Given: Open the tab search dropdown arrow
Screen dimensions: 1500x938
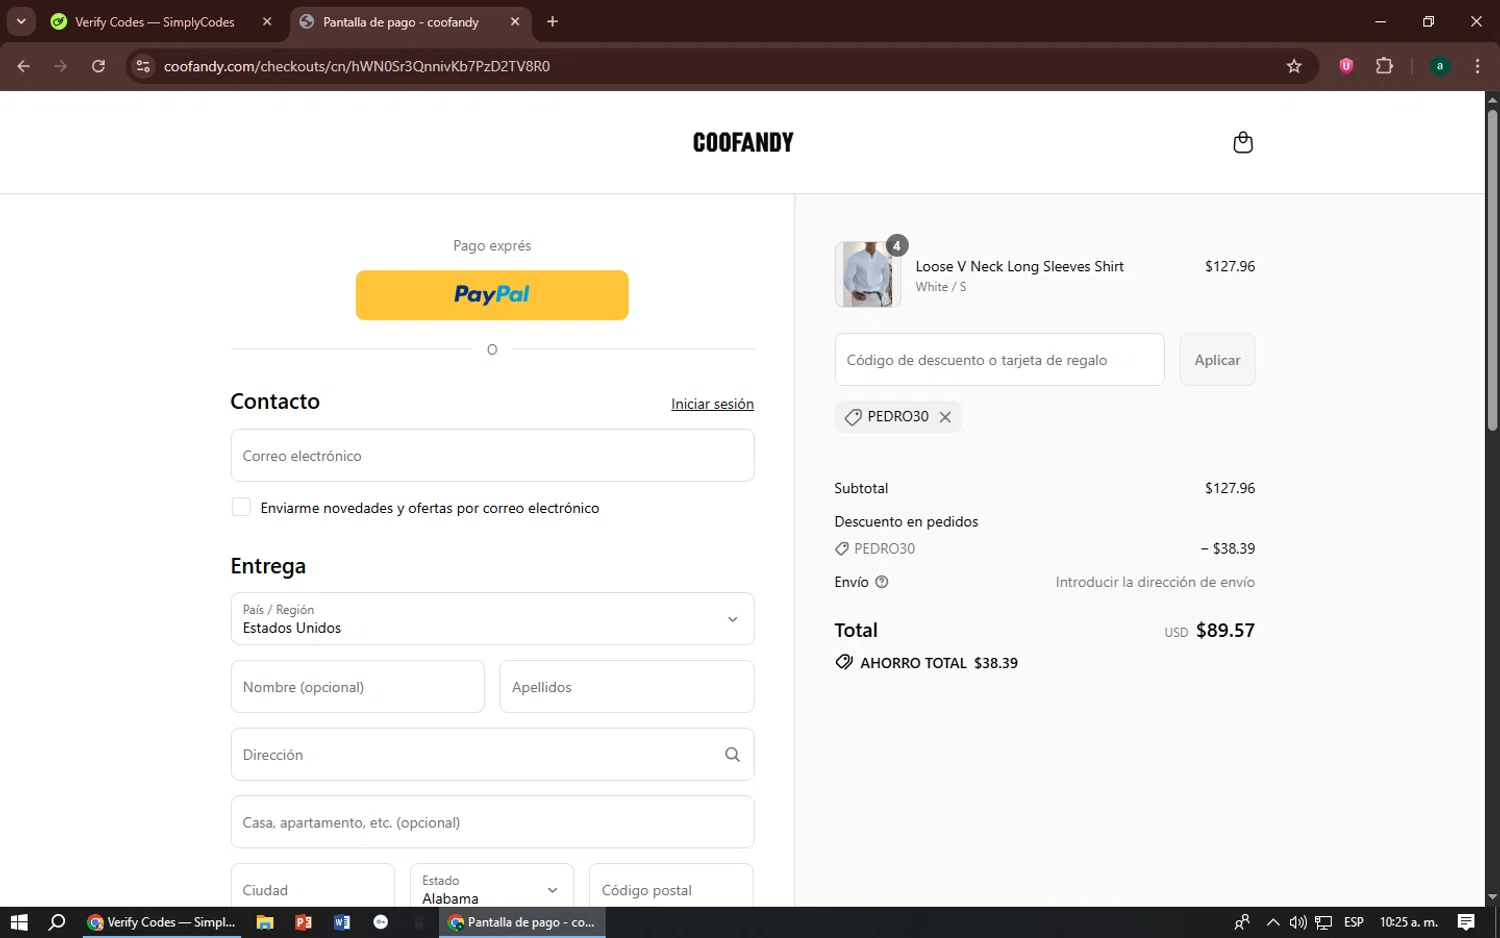Looking at the screenshot, I should (20, 21).
